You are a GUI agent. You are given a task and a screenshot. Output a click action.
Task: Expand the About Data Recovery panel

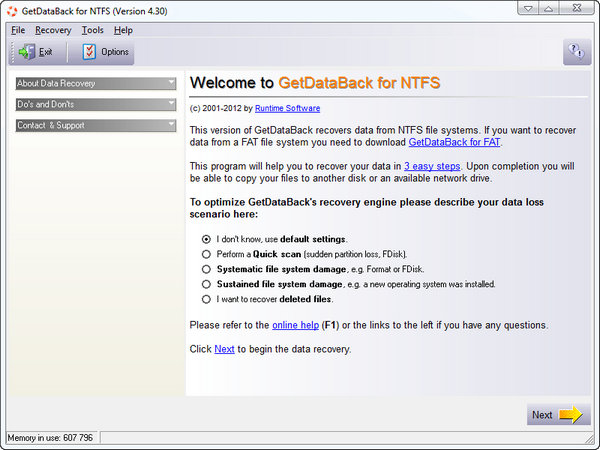pyautogui.click(x=96, y=83)
